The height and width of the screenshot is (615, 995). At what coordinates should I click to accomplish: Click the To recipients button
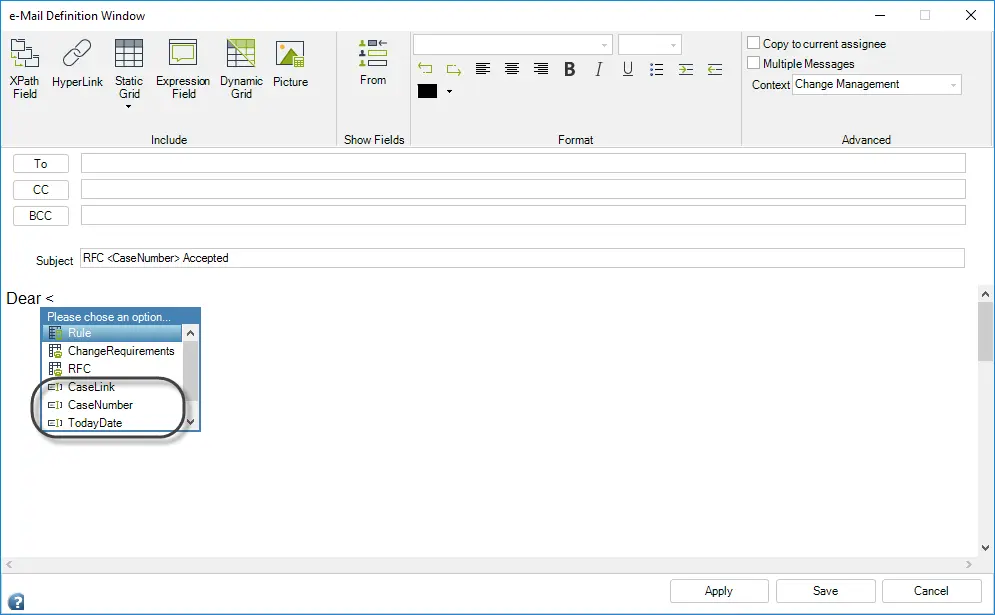point(41,164)
